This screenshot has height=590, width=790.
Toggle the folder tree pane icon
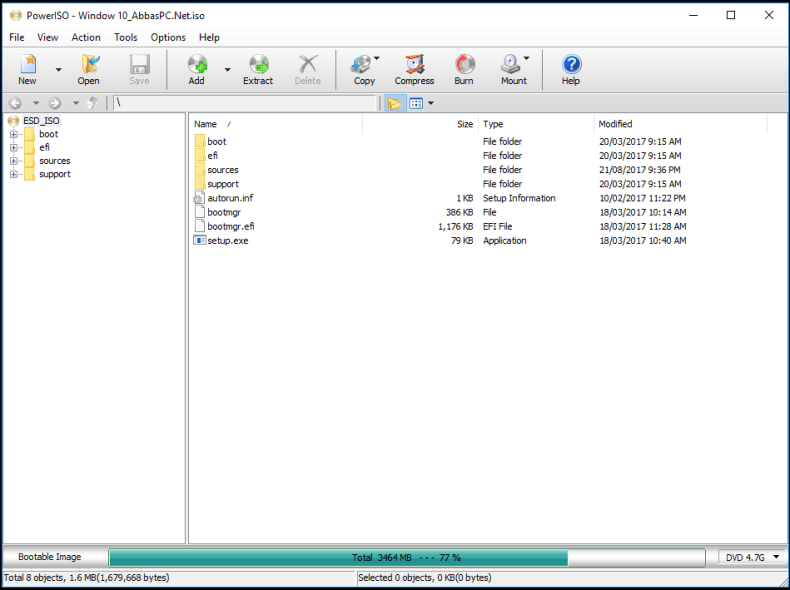(394, 103)
